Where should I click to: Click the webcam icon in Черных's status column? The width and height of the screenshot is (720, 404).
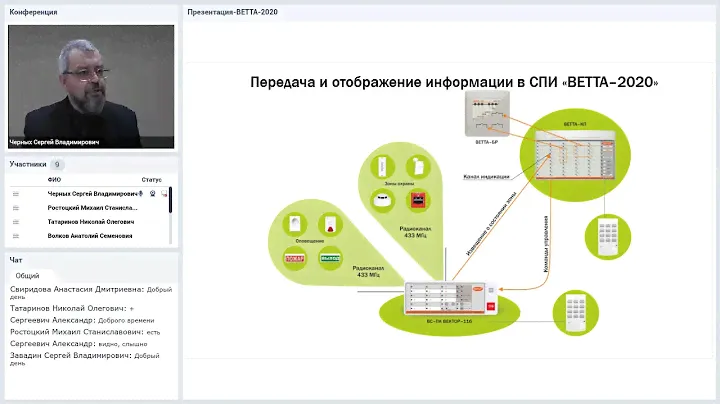153,193
